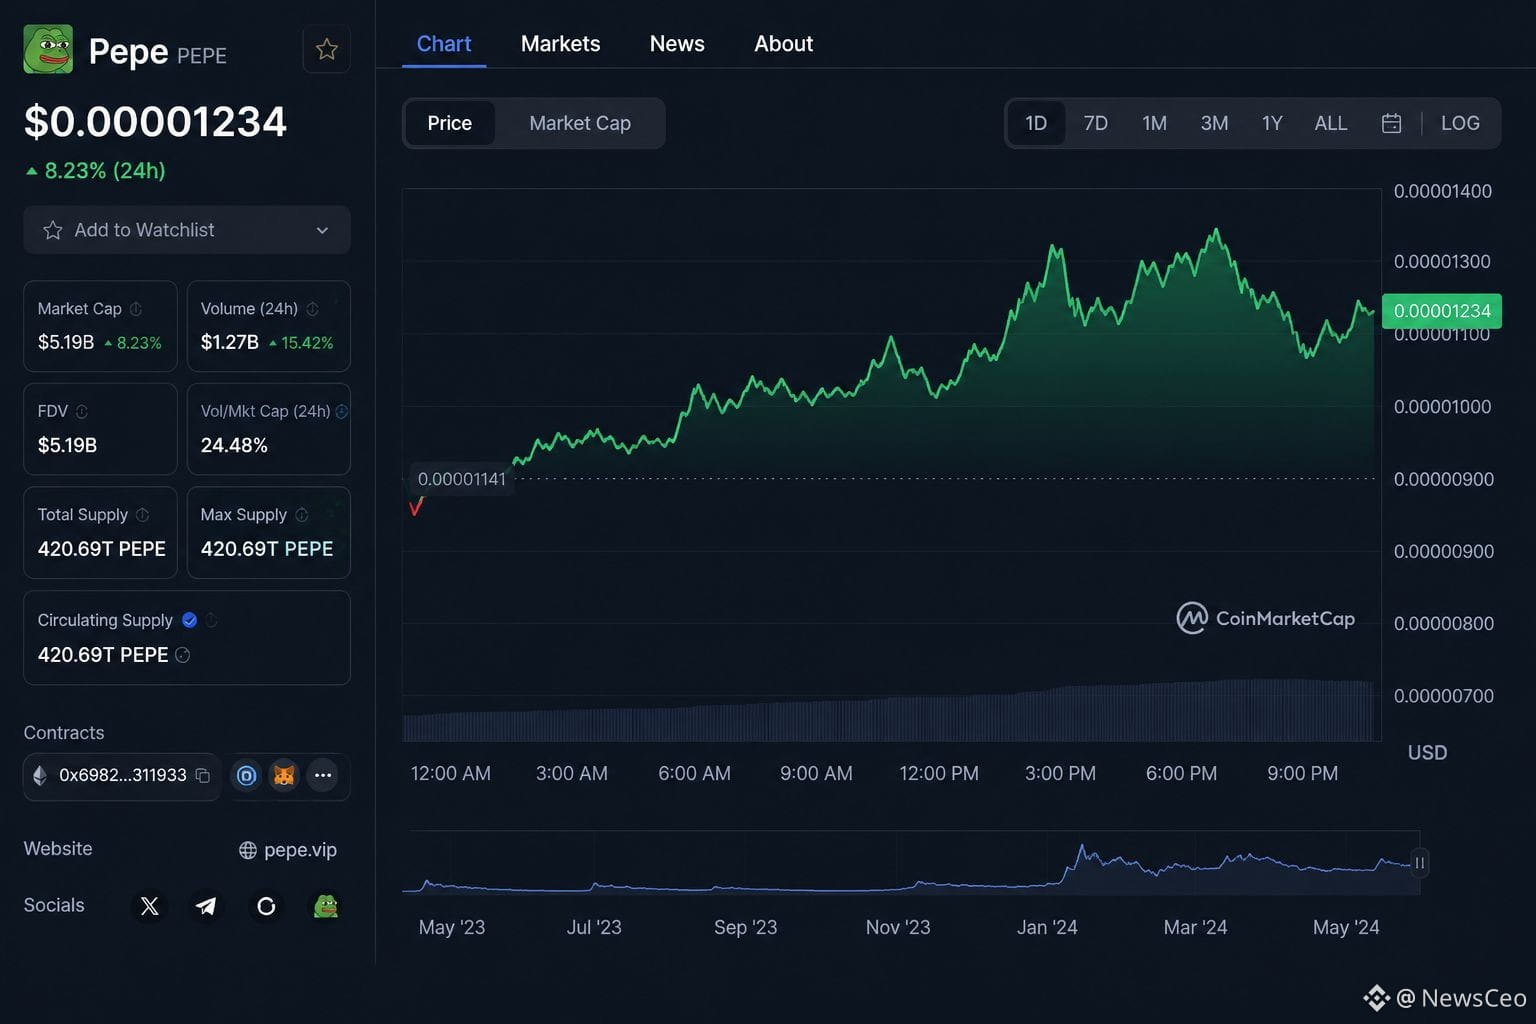The width and height of the screenshot is (1536, 1024).
Task: Click the Jan '24 label on the mini chart
Action: 1047,928
